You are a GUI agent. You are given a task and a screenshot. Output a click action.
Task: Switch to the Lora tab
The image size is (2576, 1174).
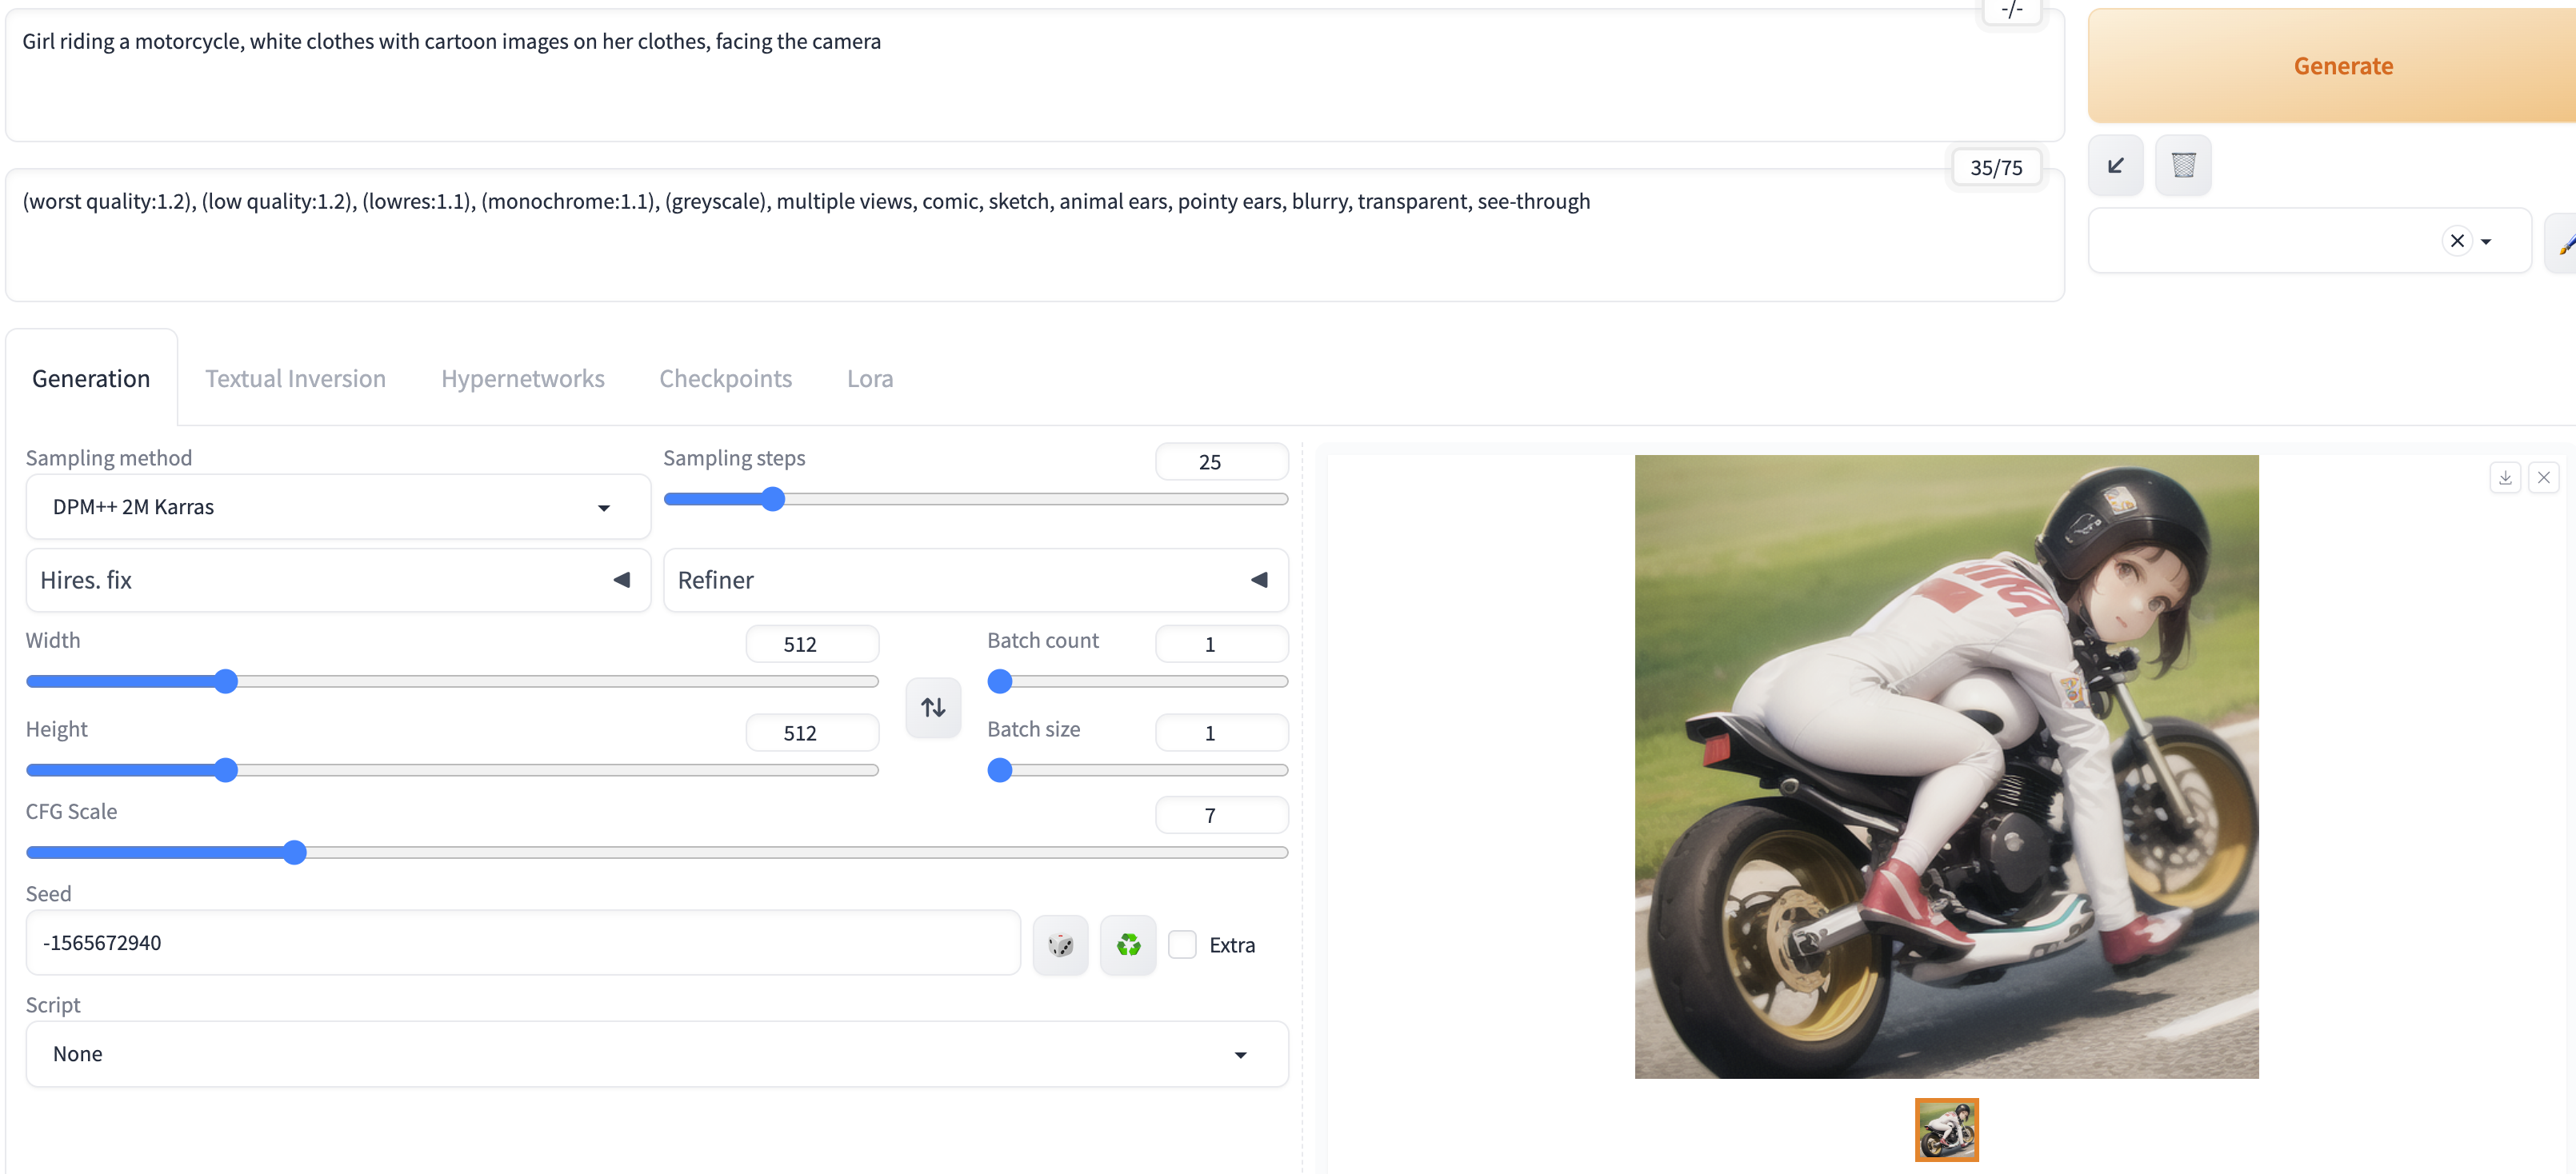[x=869, y=379]
